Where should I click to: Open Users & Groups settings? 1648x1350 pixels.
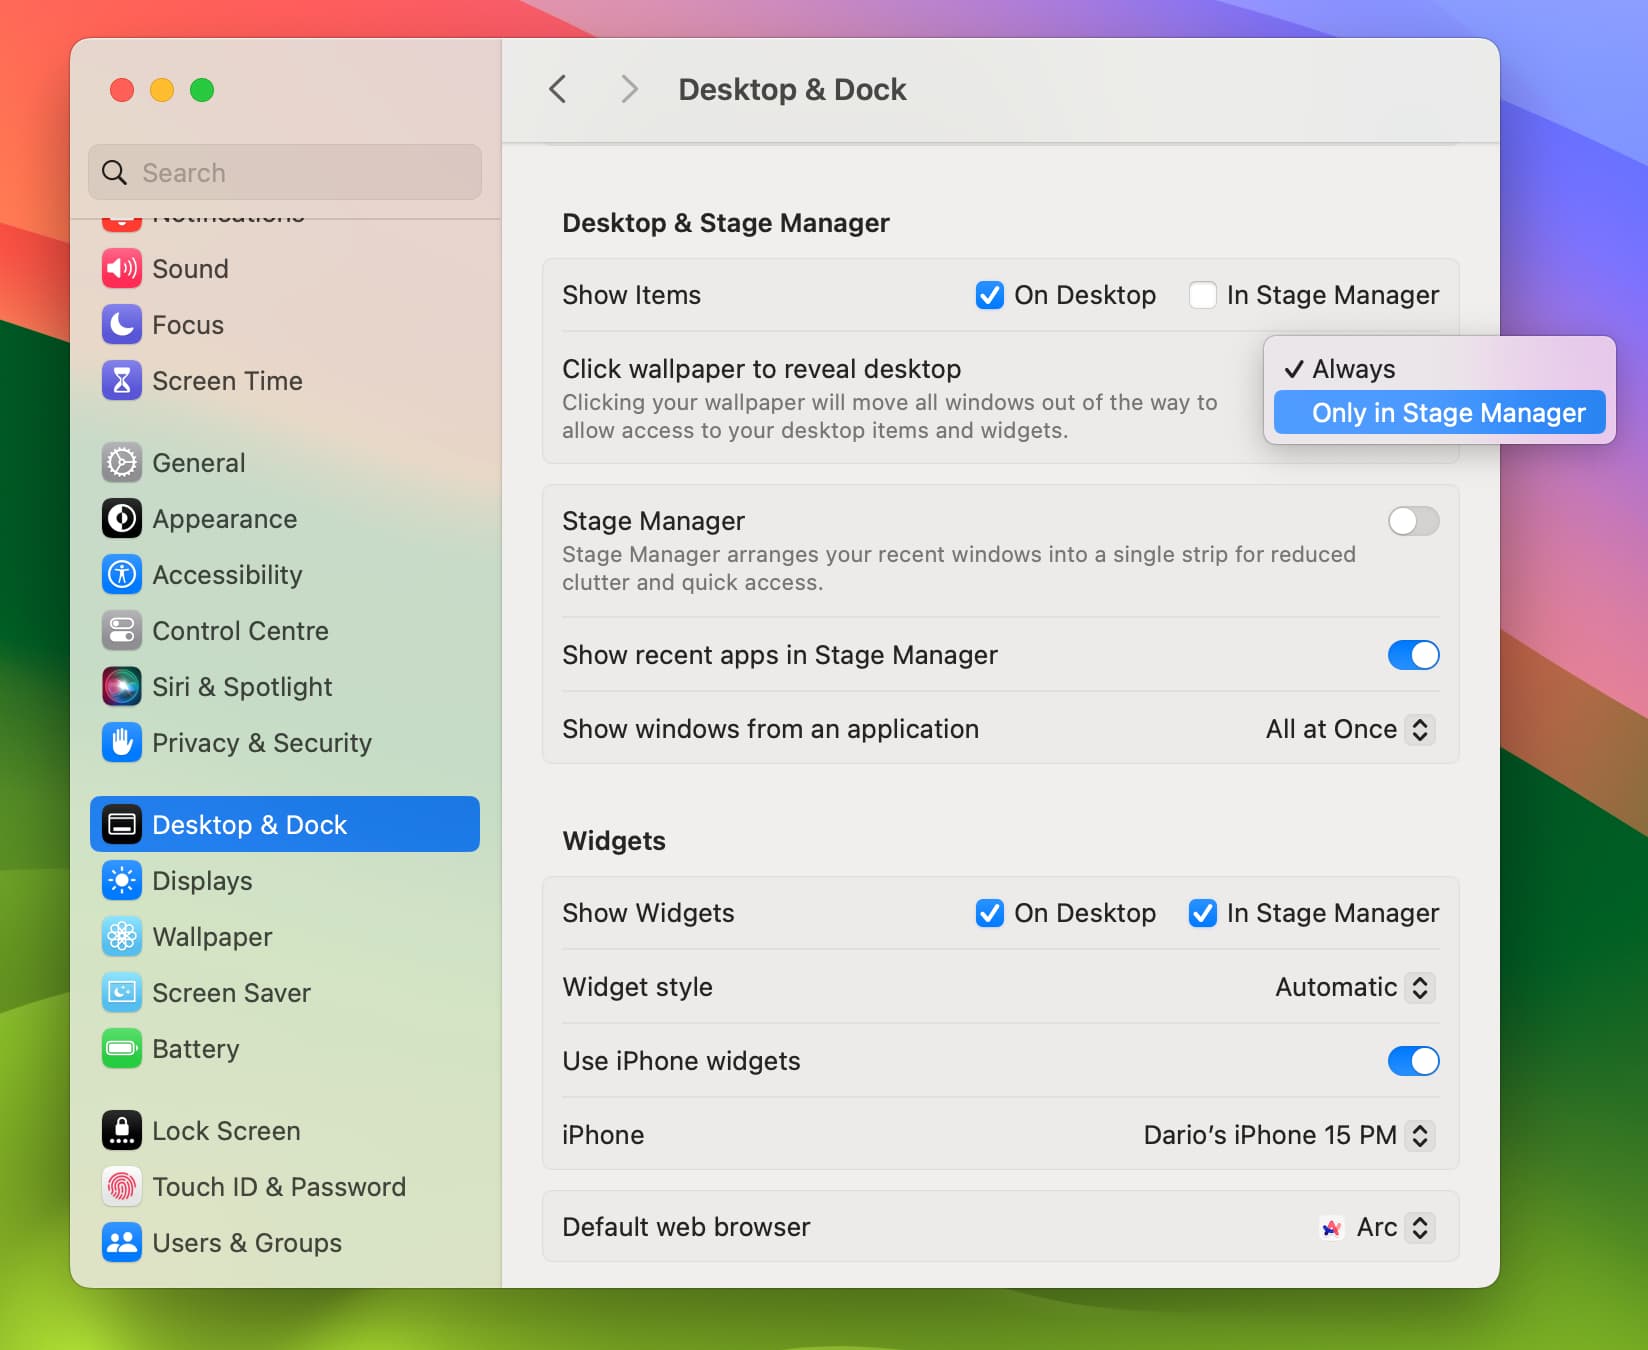coord(285,1243)
